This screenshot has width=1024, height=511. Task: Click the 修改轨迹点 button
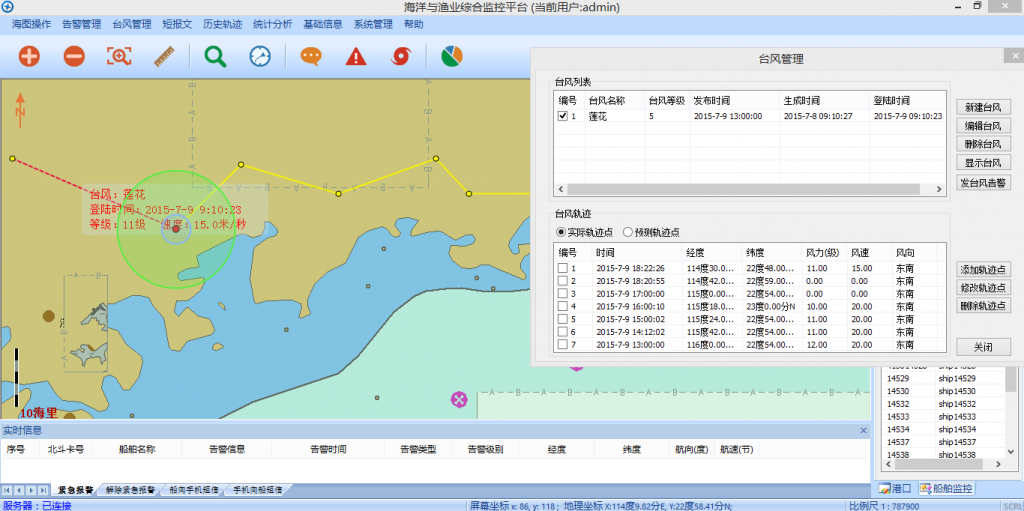(x=984, y=288)
